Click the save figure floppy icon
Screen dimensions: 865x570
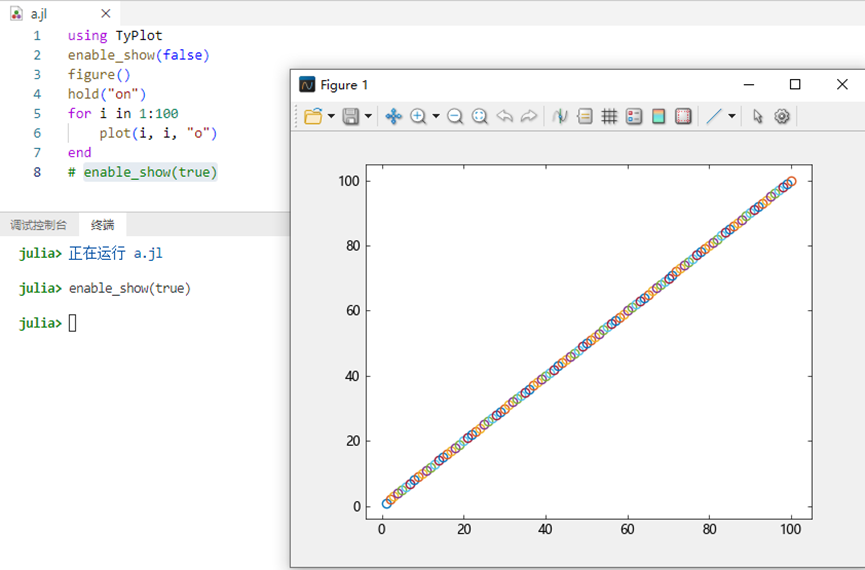[351, 116]
